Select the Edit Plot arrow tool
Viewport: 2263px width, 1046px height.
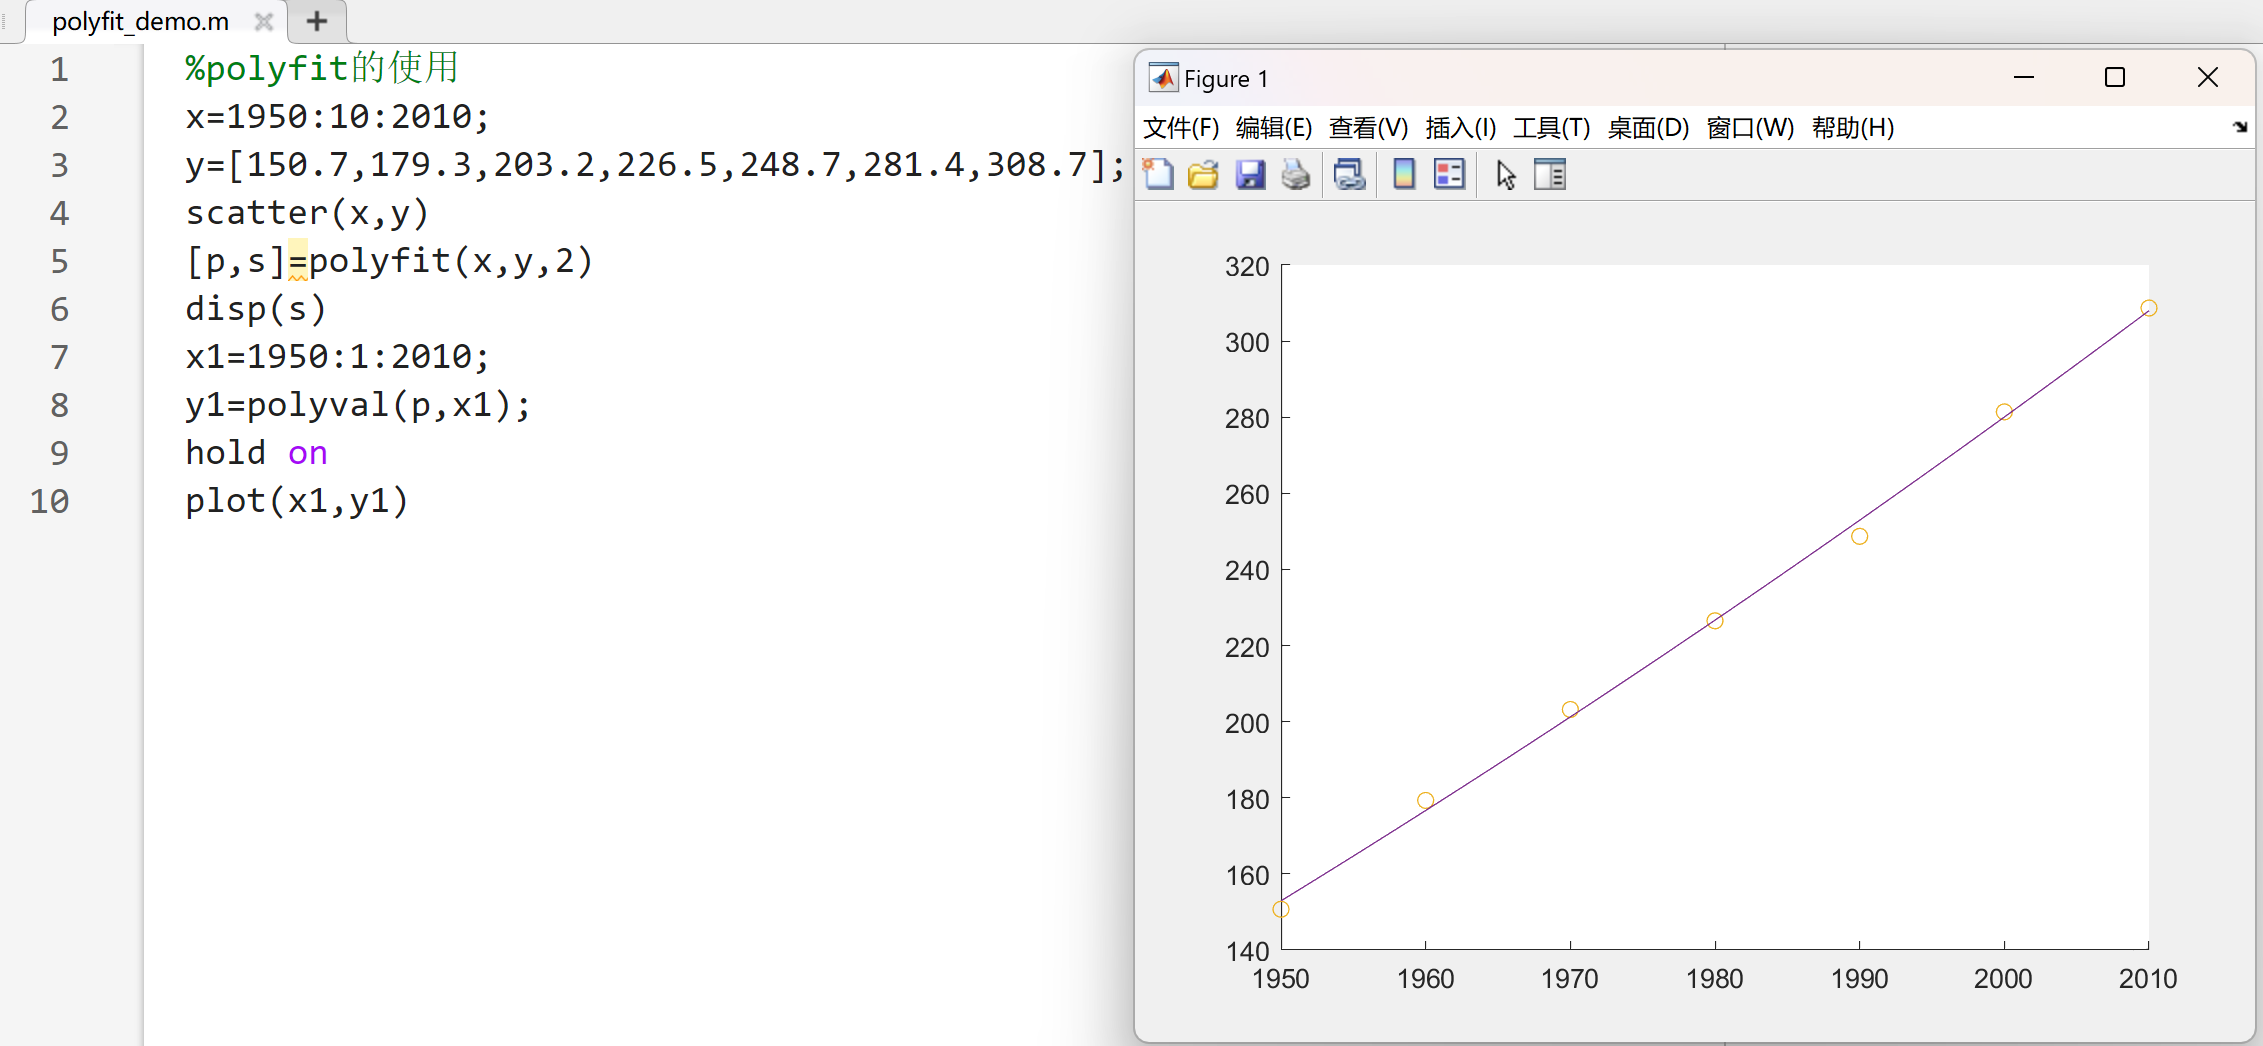(x=1506, y=175)
